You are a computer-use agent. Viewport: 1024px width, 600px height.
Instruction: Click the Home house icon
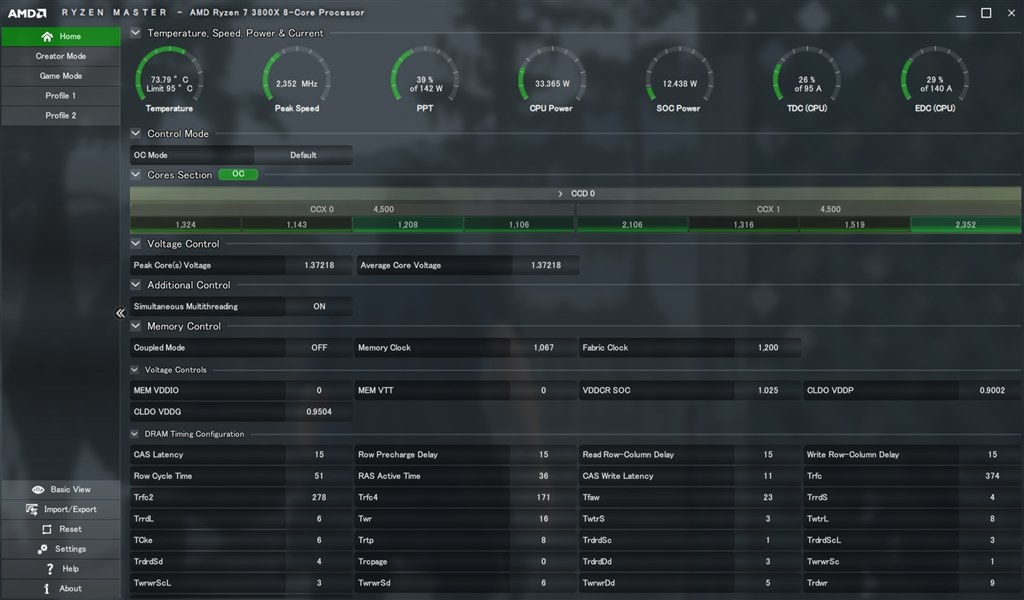point(47,37)
